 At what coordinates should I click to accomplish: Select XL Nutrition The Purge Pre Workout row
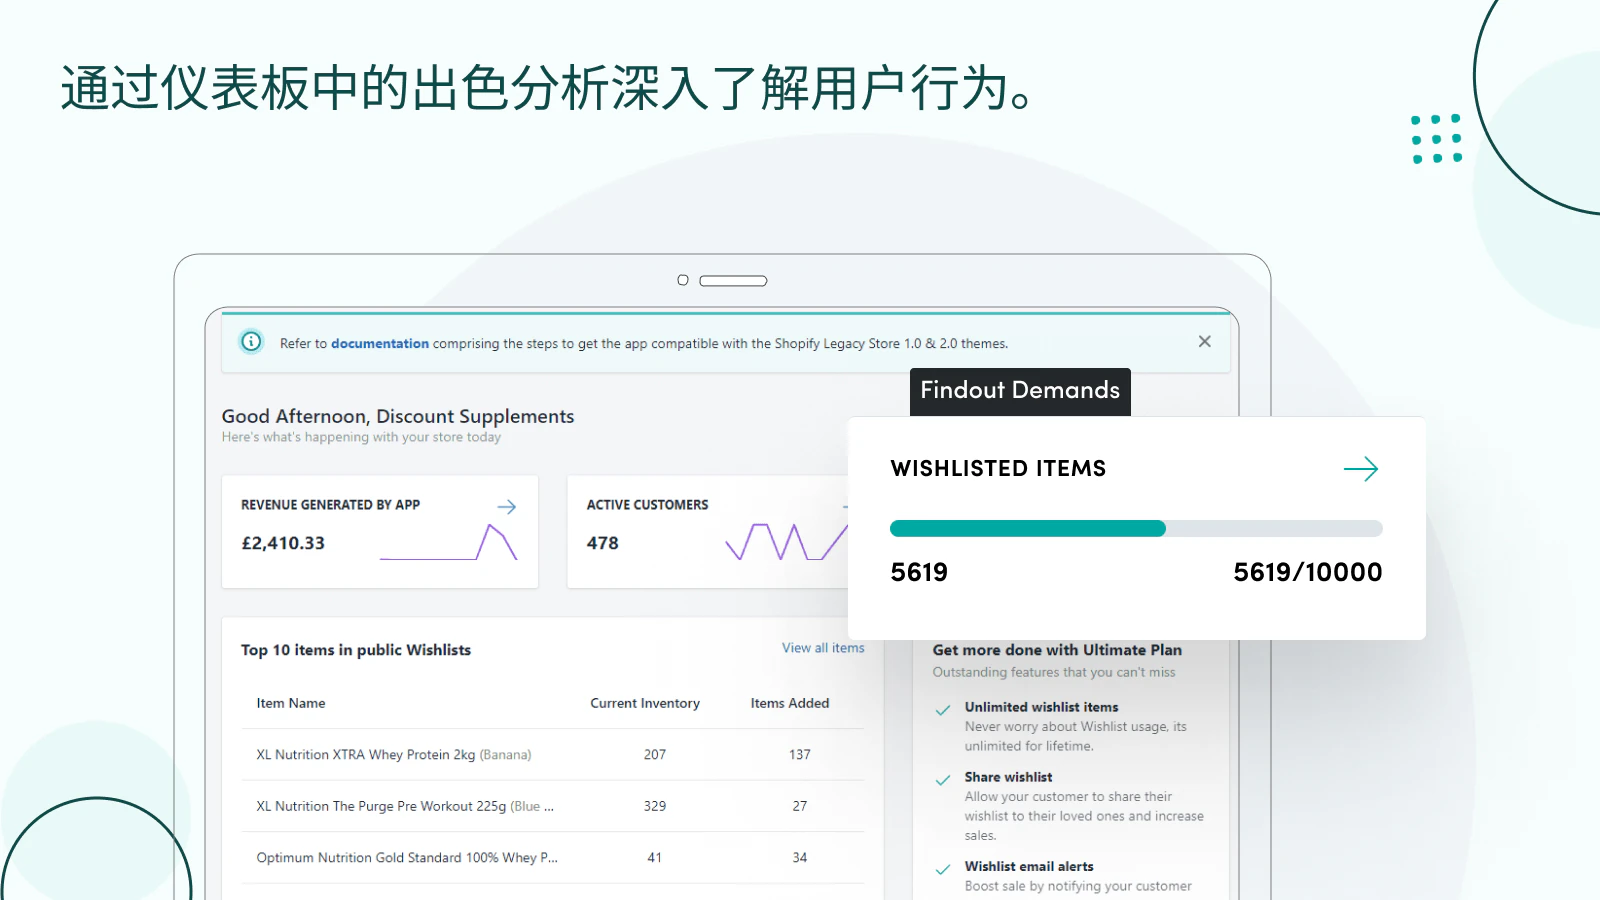pos(553,806)
